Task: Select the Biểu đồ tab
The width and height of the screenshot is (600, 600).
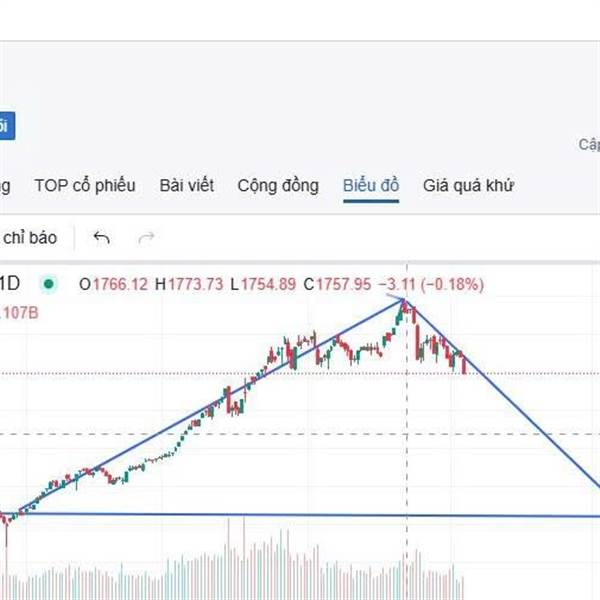Action: pos(371,186)
